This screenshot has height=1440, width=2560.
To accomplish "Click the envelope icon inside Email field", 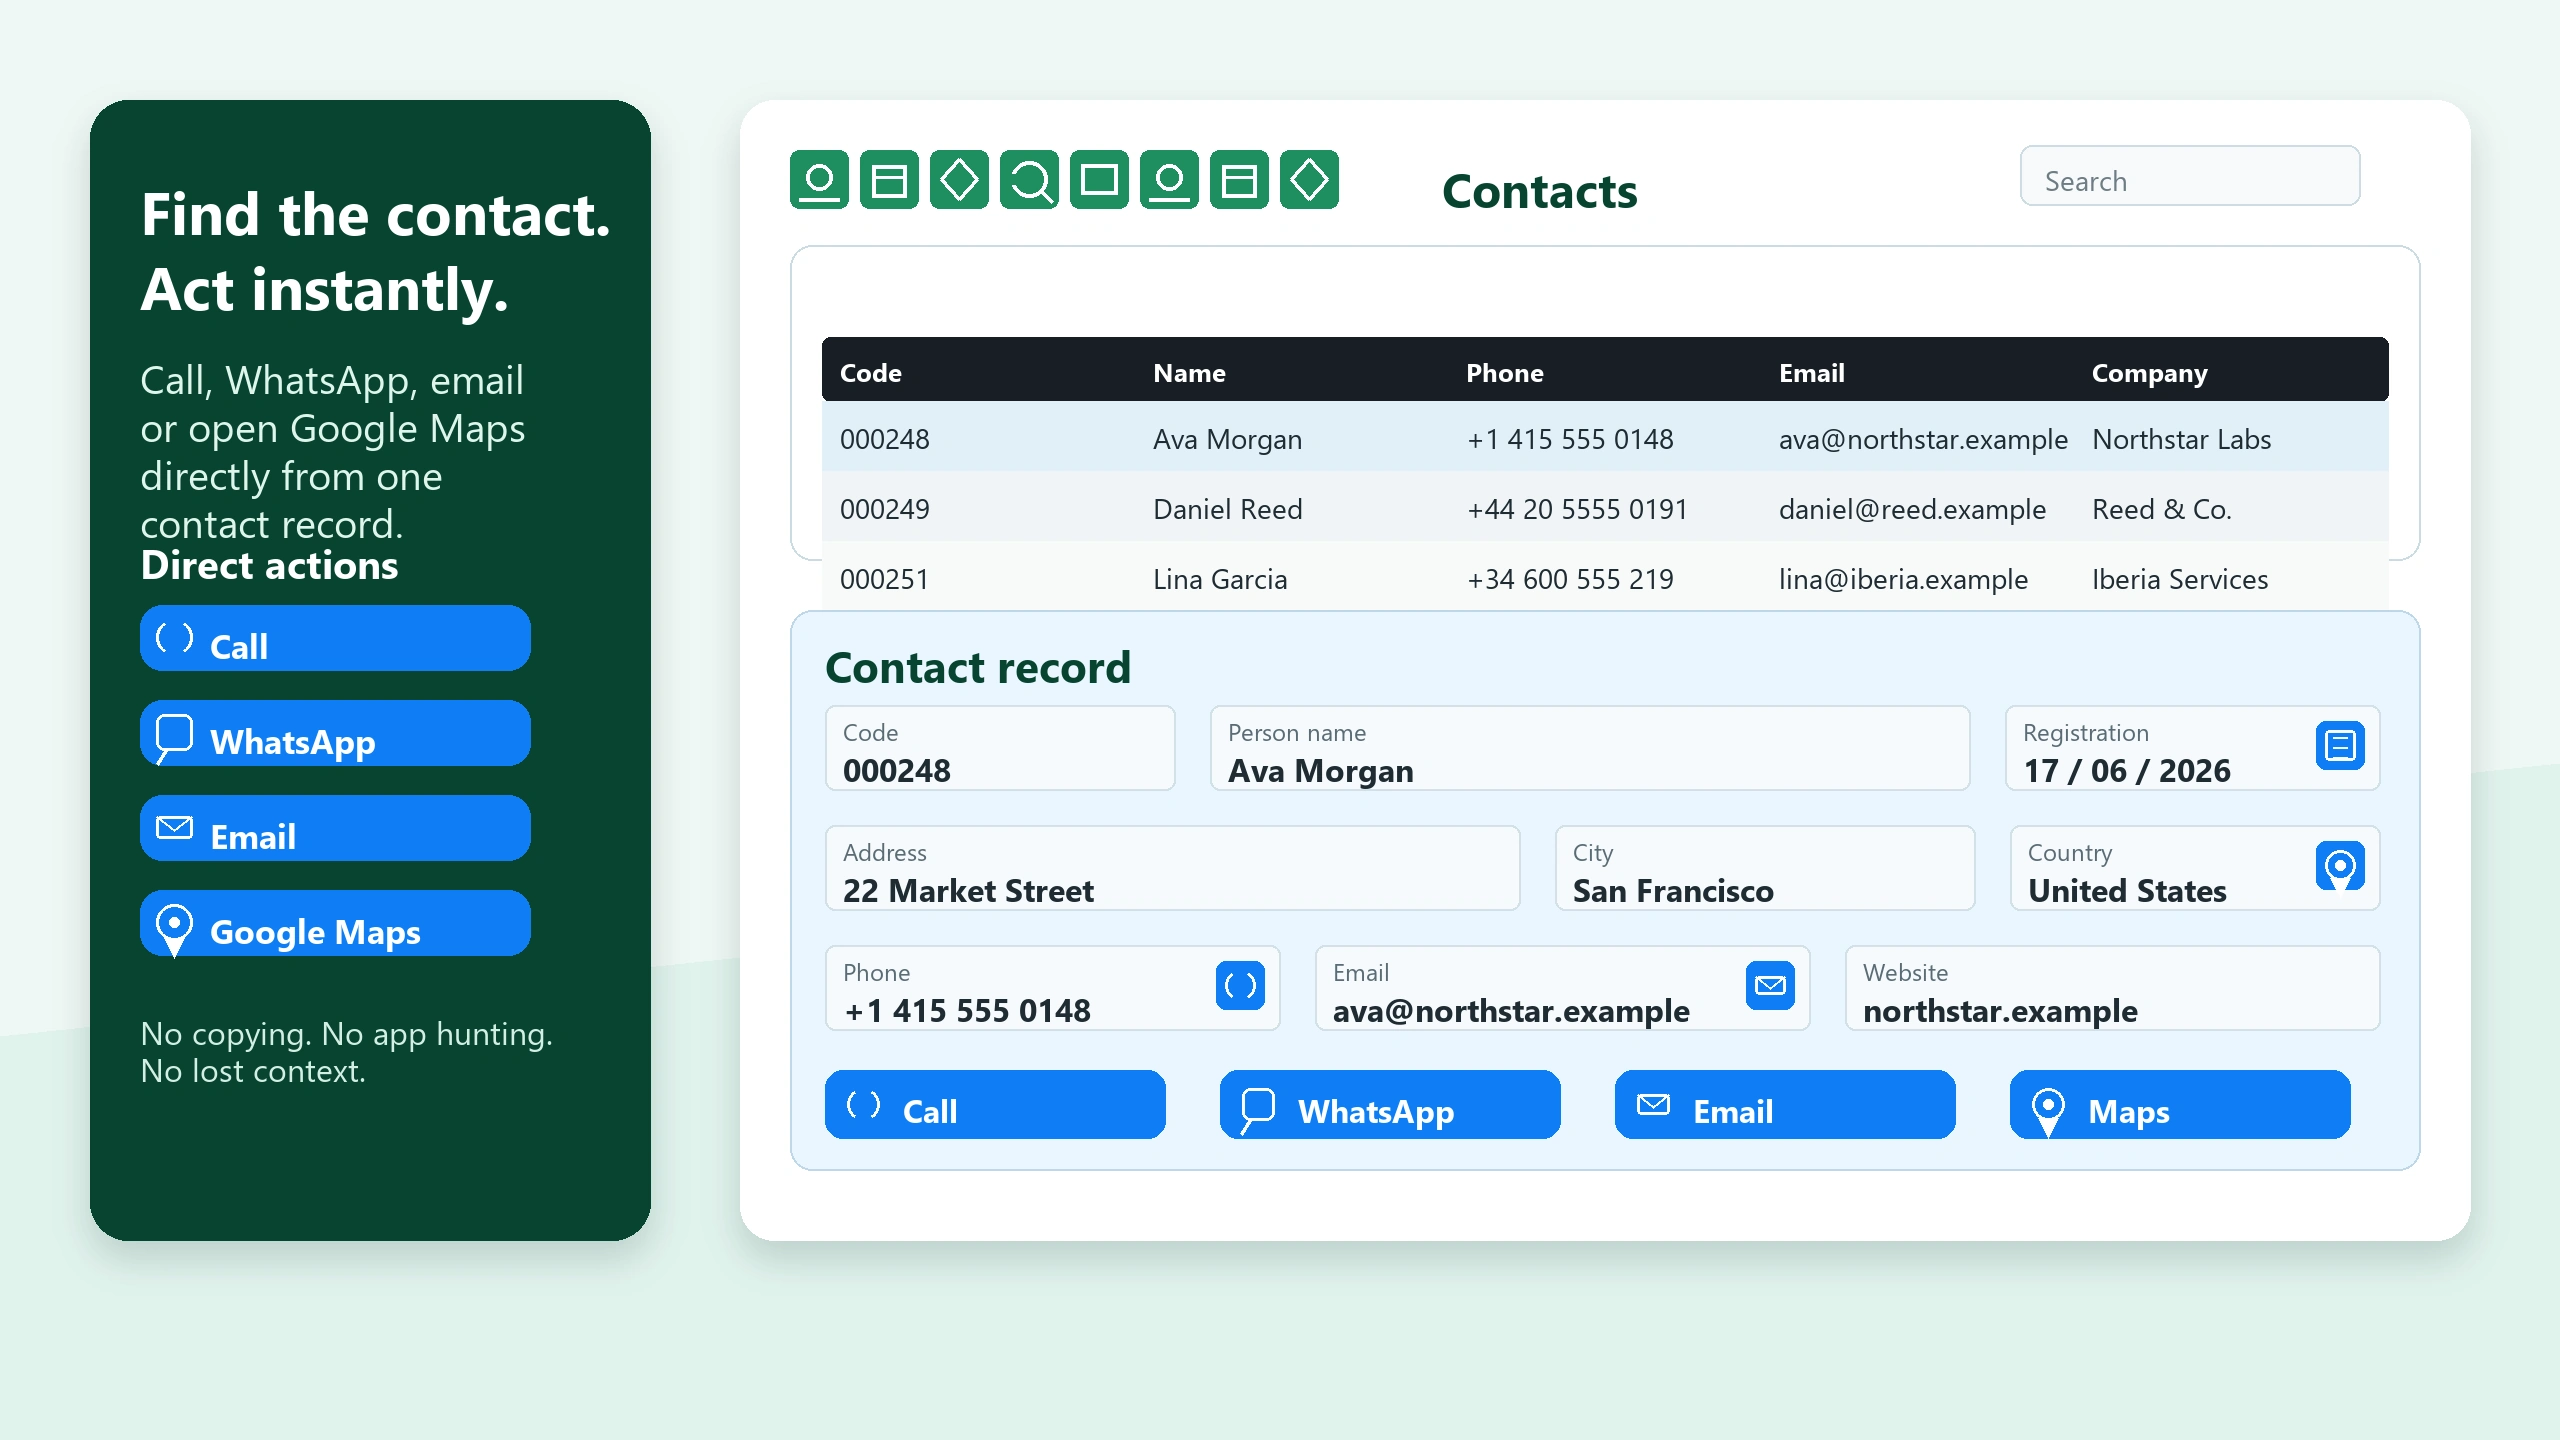I will click(x=1770, y=986).
